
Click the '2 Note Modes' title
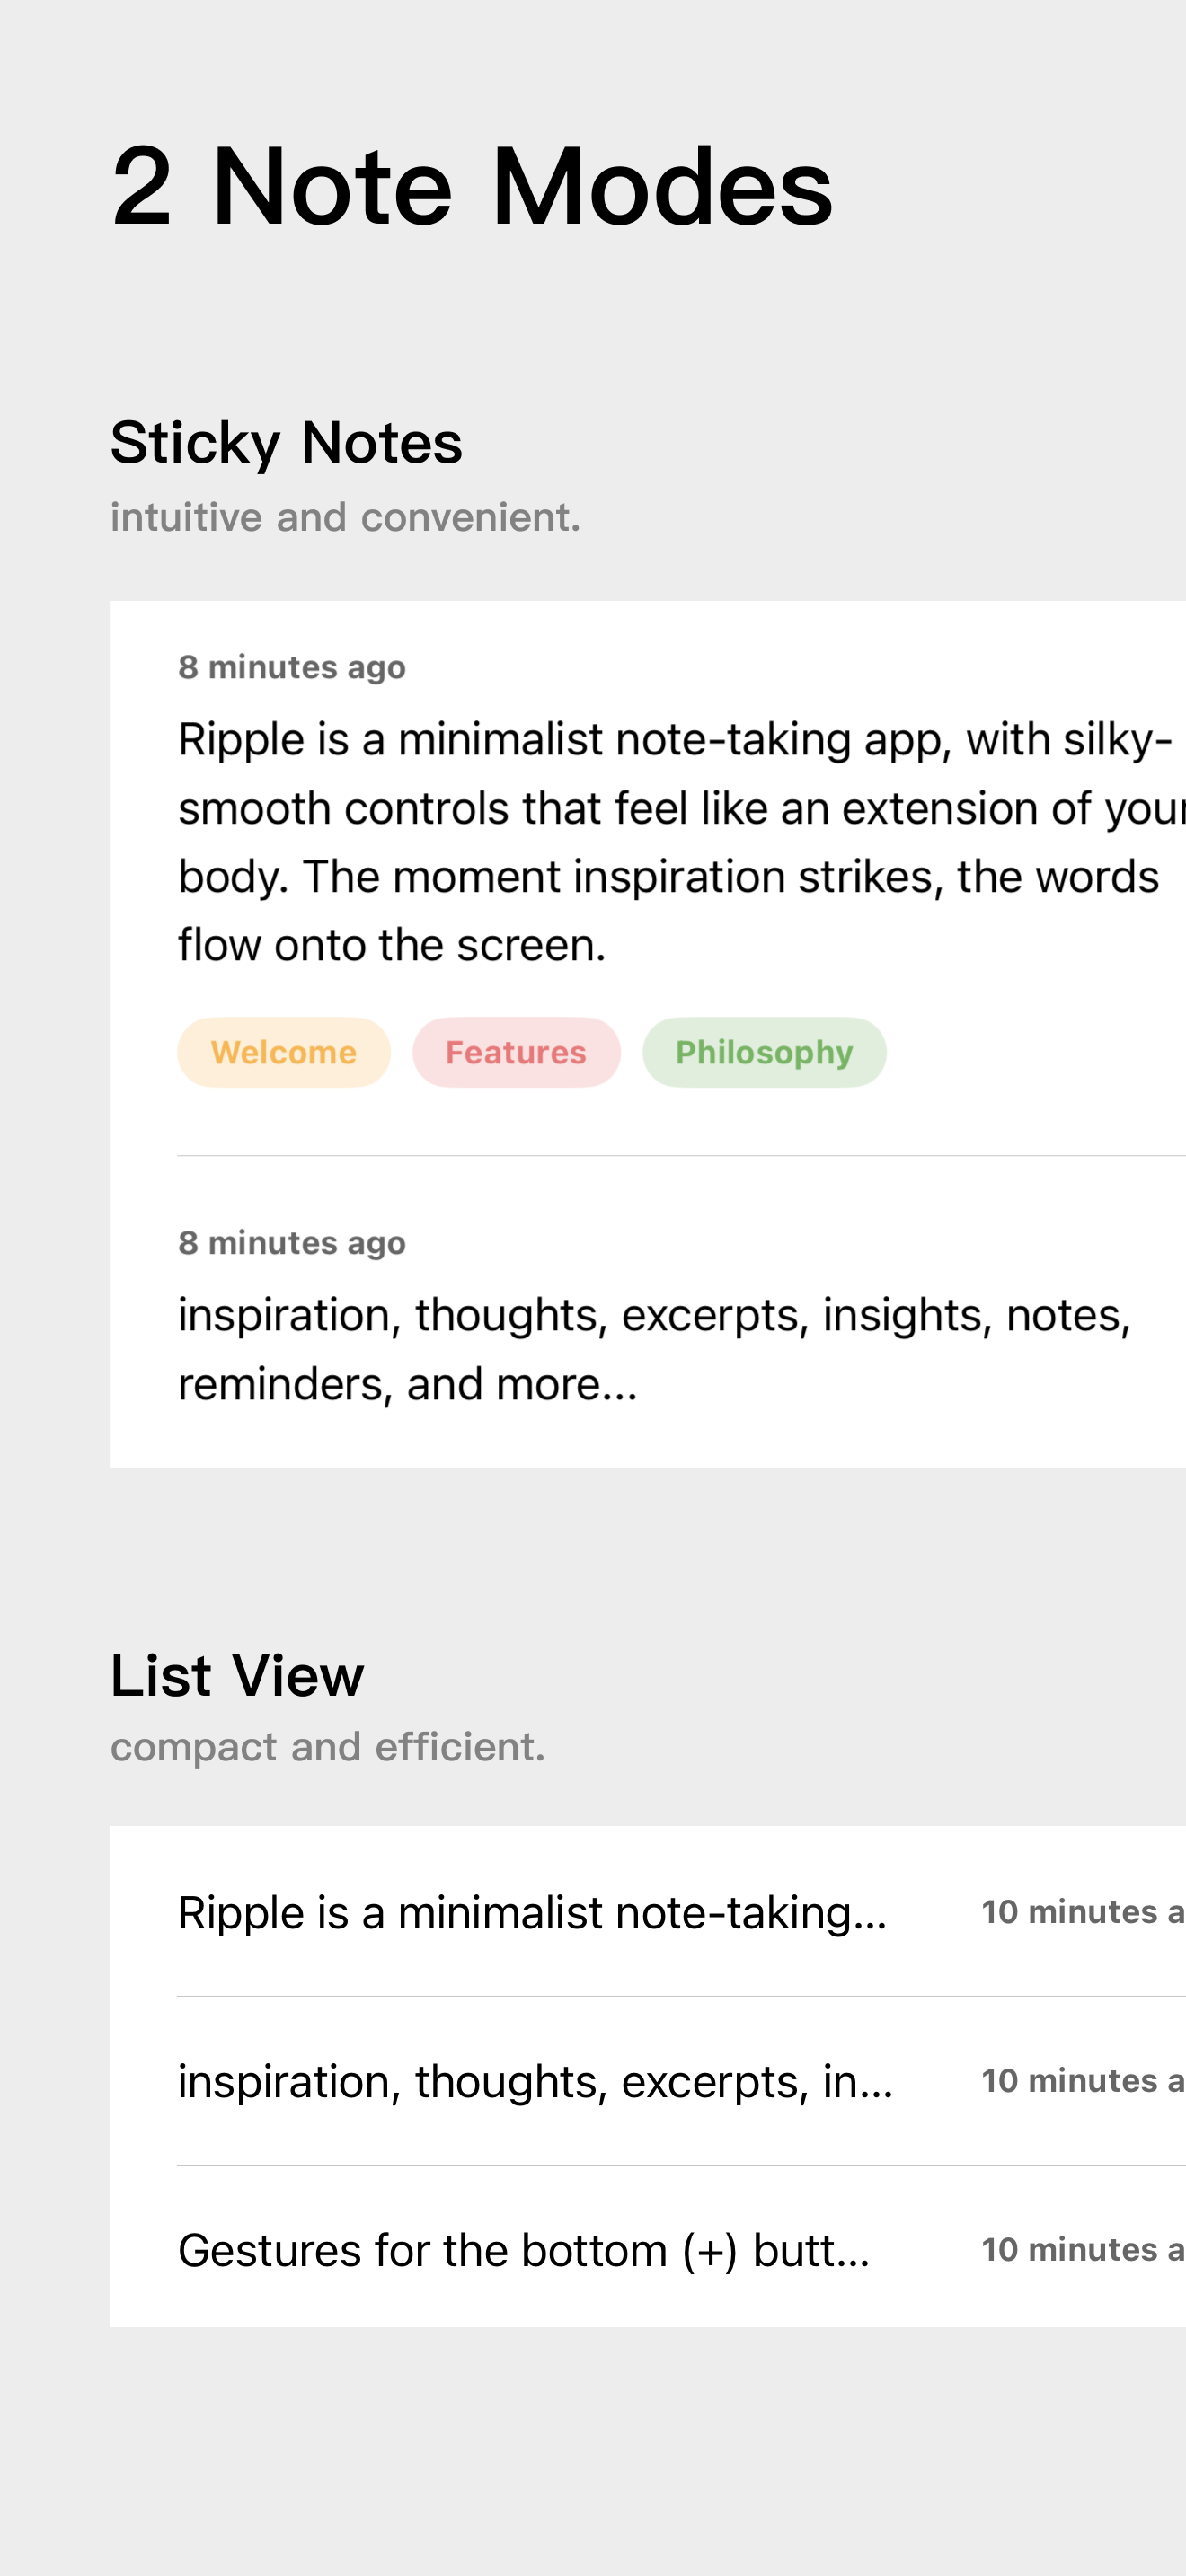point(471,186)
